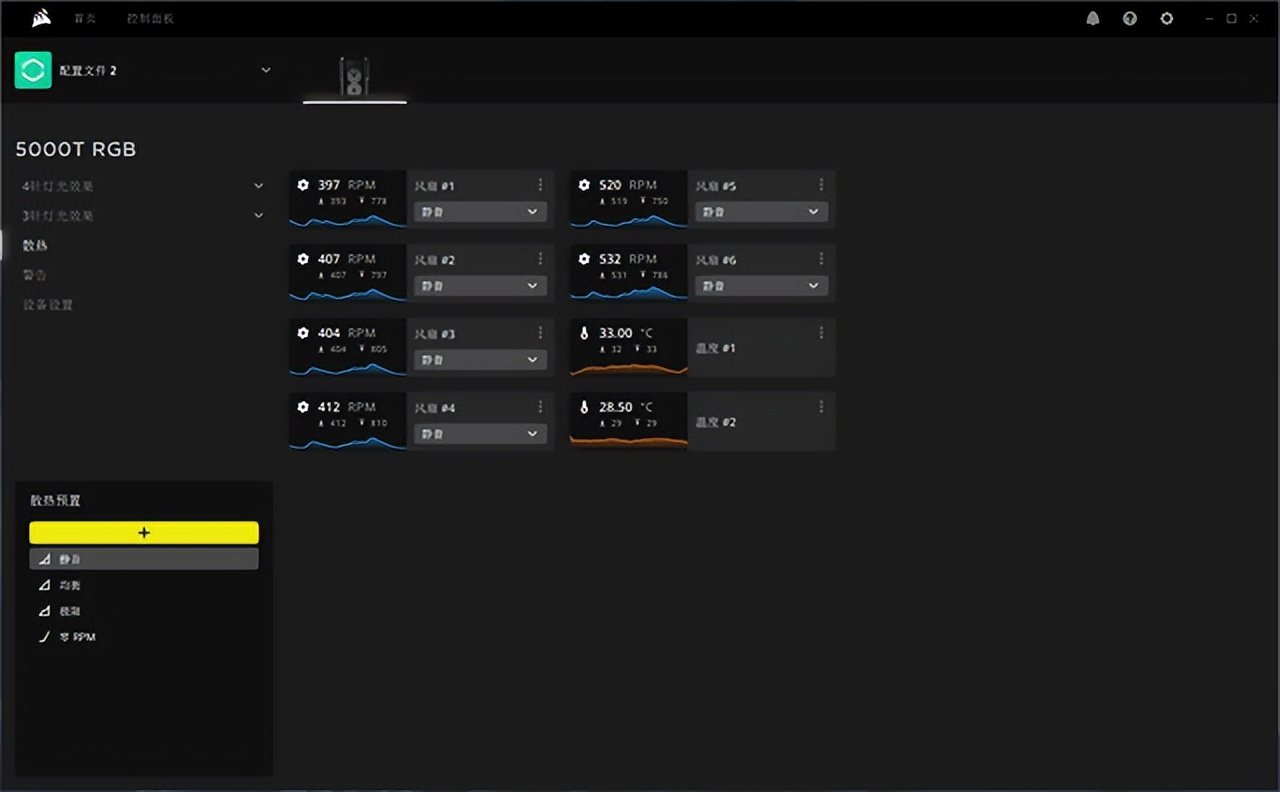Expand the 4针灯光效果 section chevron
Image resolution: width=1280 pixels, height=792 pixels.
[x=259, y=186]
